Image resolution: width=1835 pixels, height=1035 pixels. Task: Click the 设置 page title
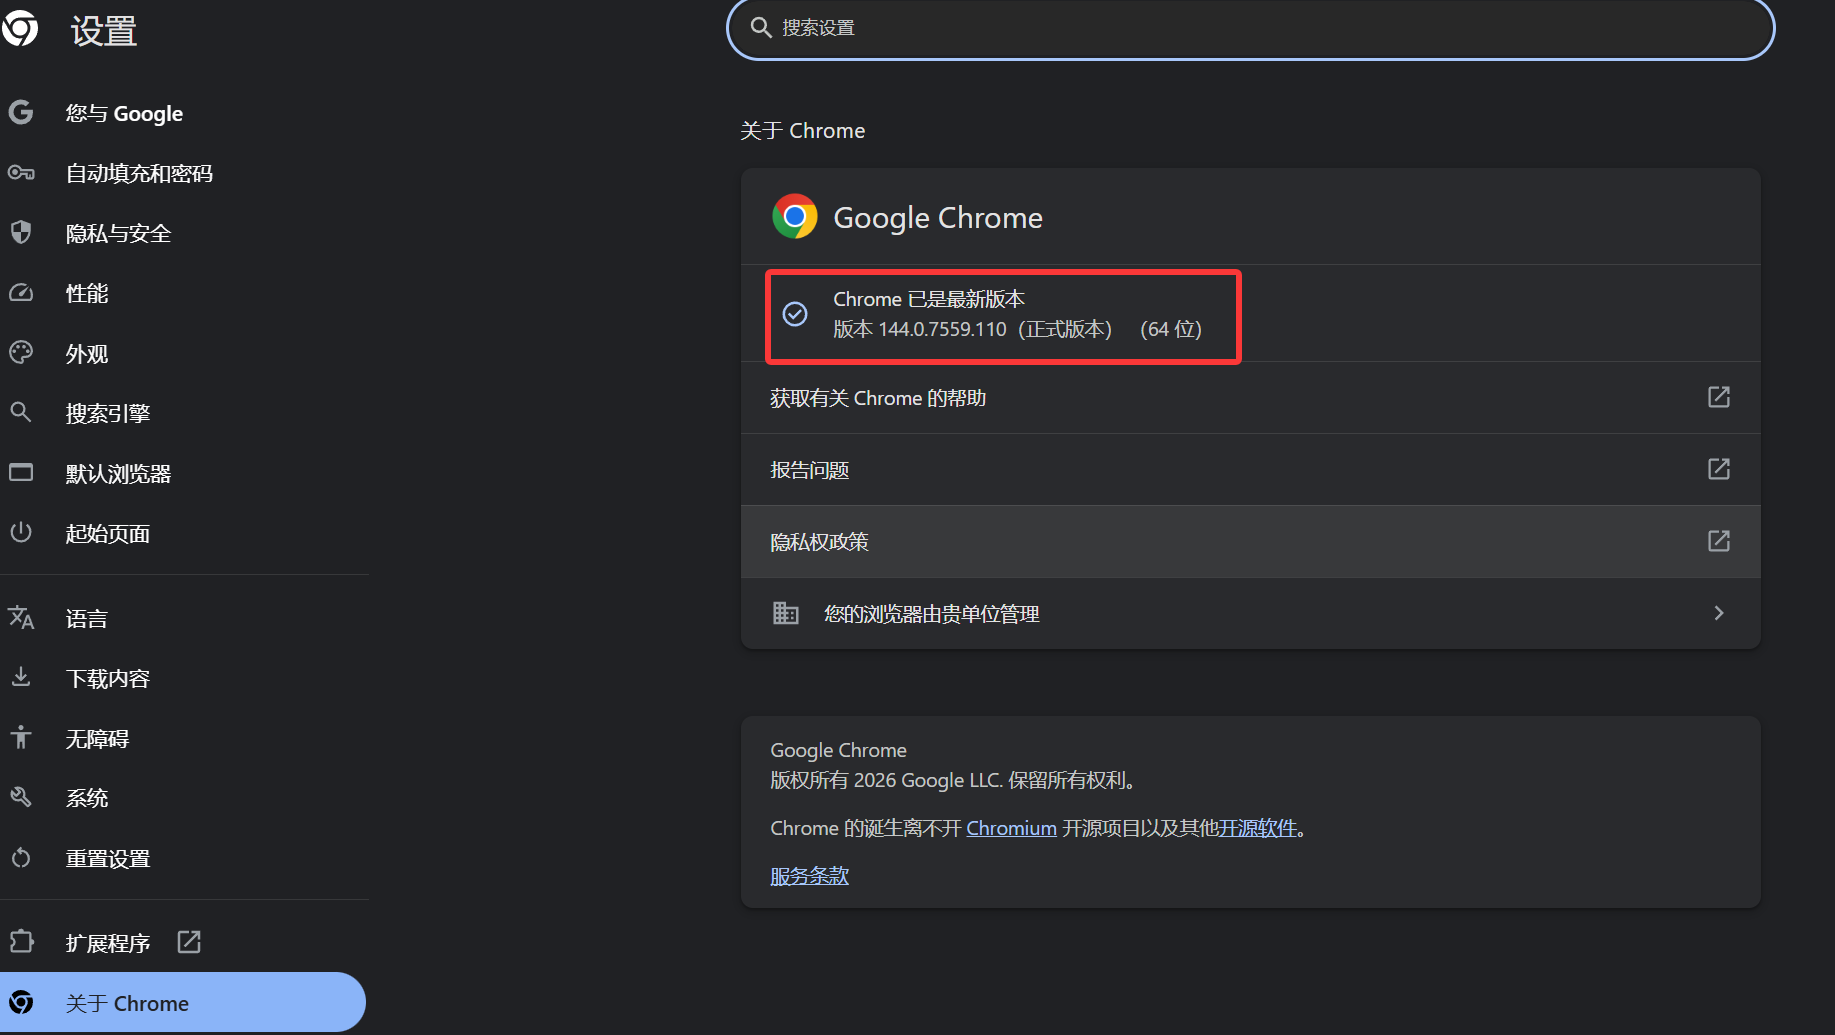pyautogui.click(x=103, y=31)
